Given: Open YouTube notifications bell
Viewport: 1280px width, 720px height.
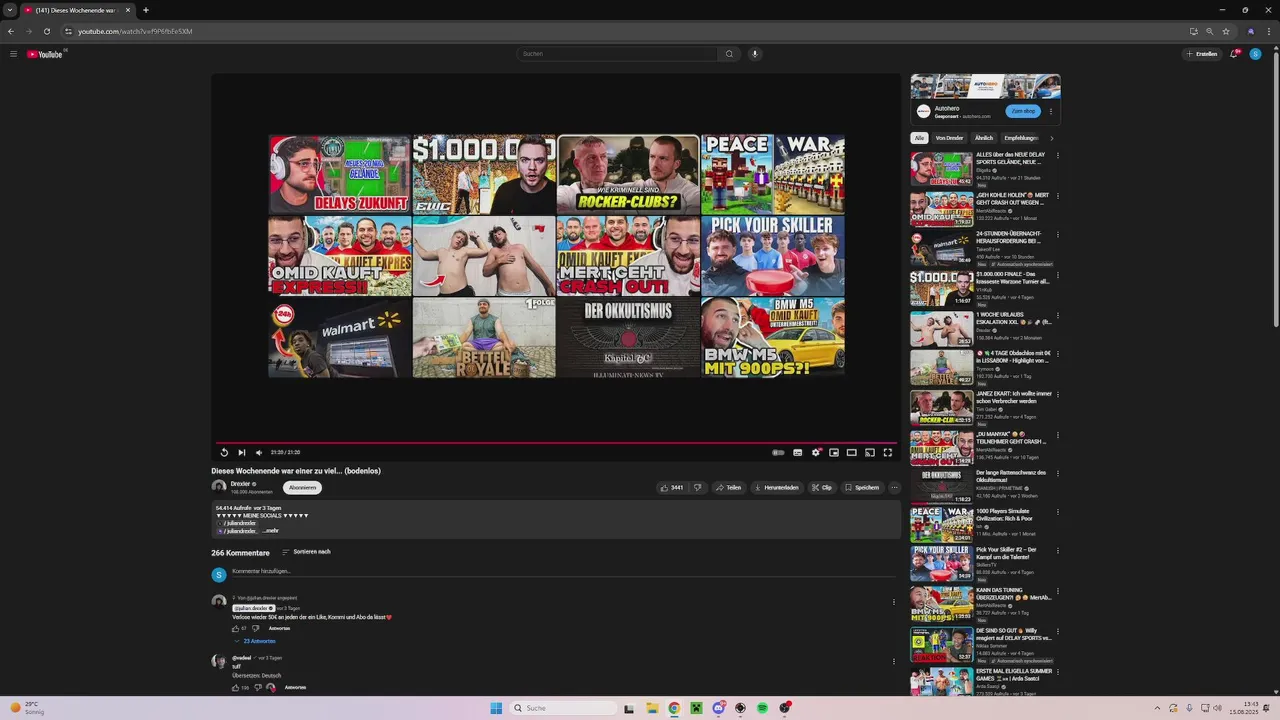Looking at the screenshot, I should coord(1234,54).
